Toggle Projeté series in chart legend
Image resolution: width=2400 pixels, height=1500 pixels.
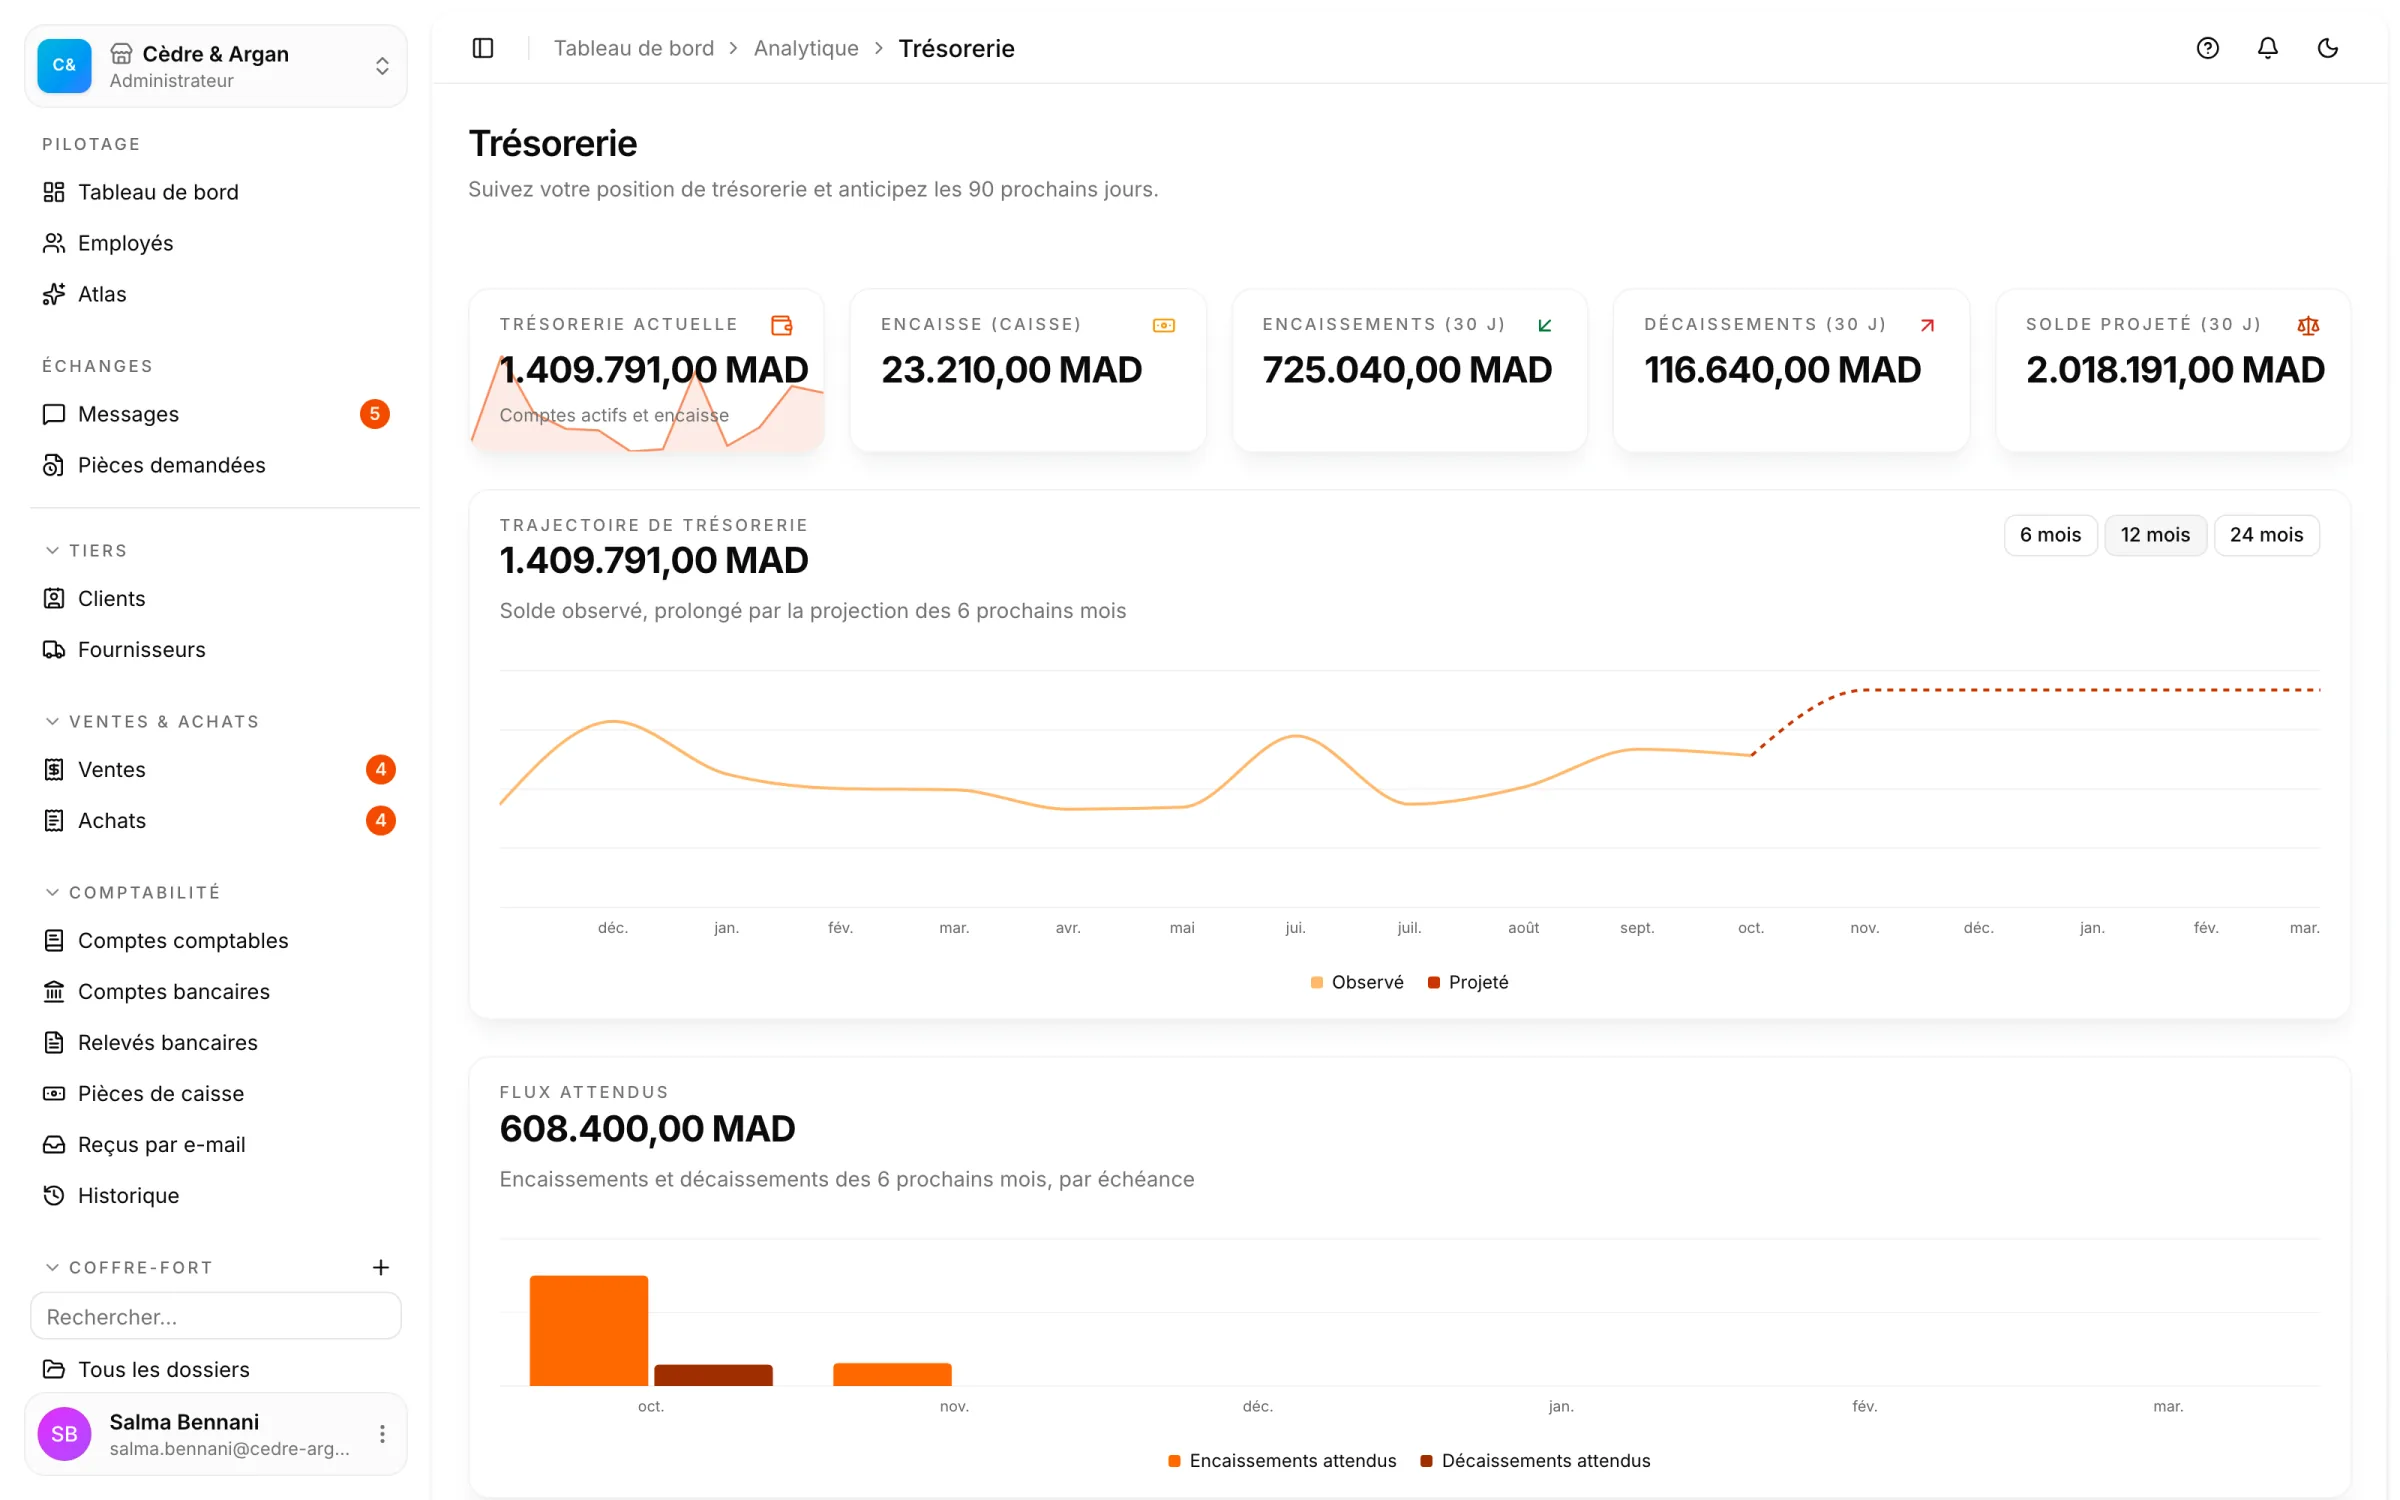(x=1468, y=982)
